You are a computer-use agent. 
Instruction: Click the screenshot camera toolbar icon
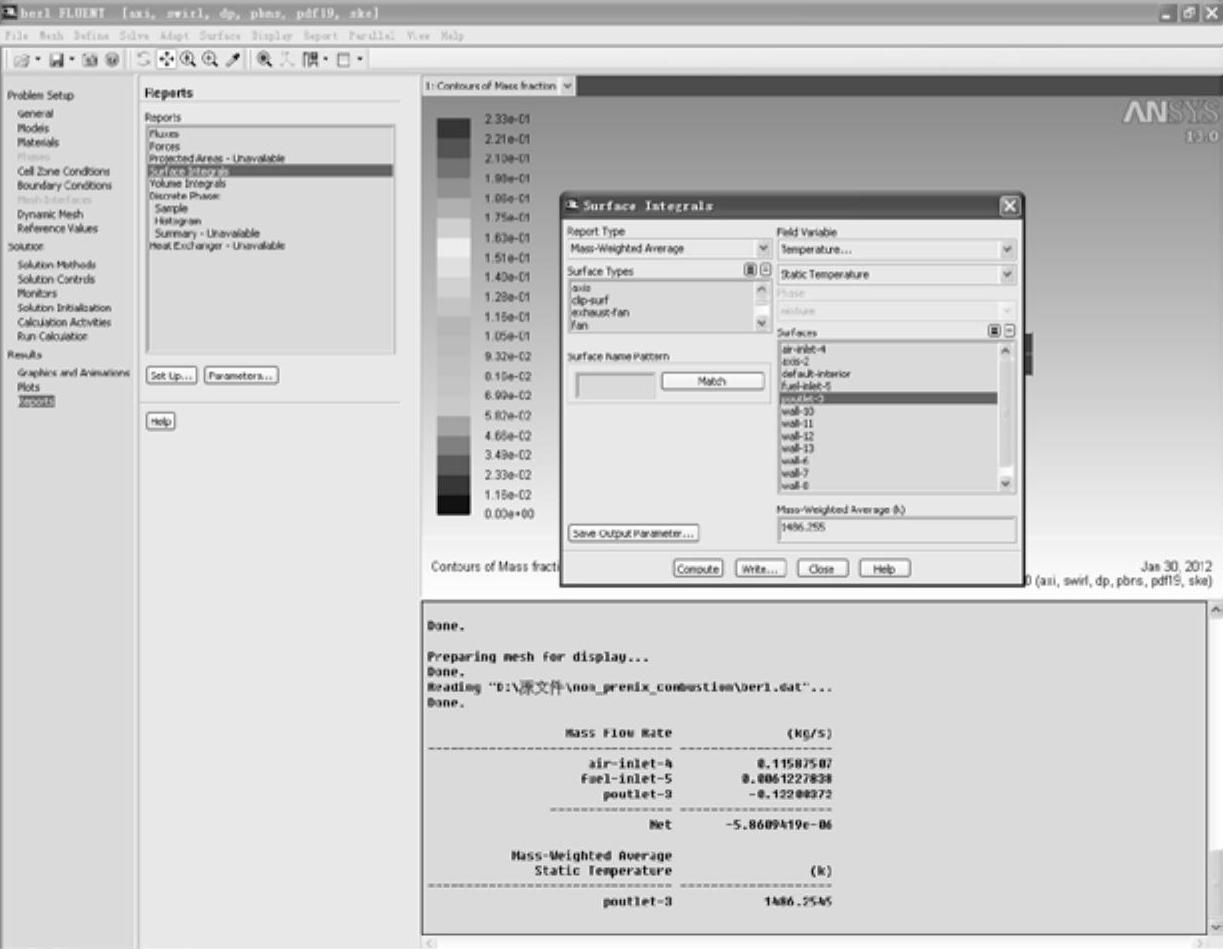pos(90,59)
